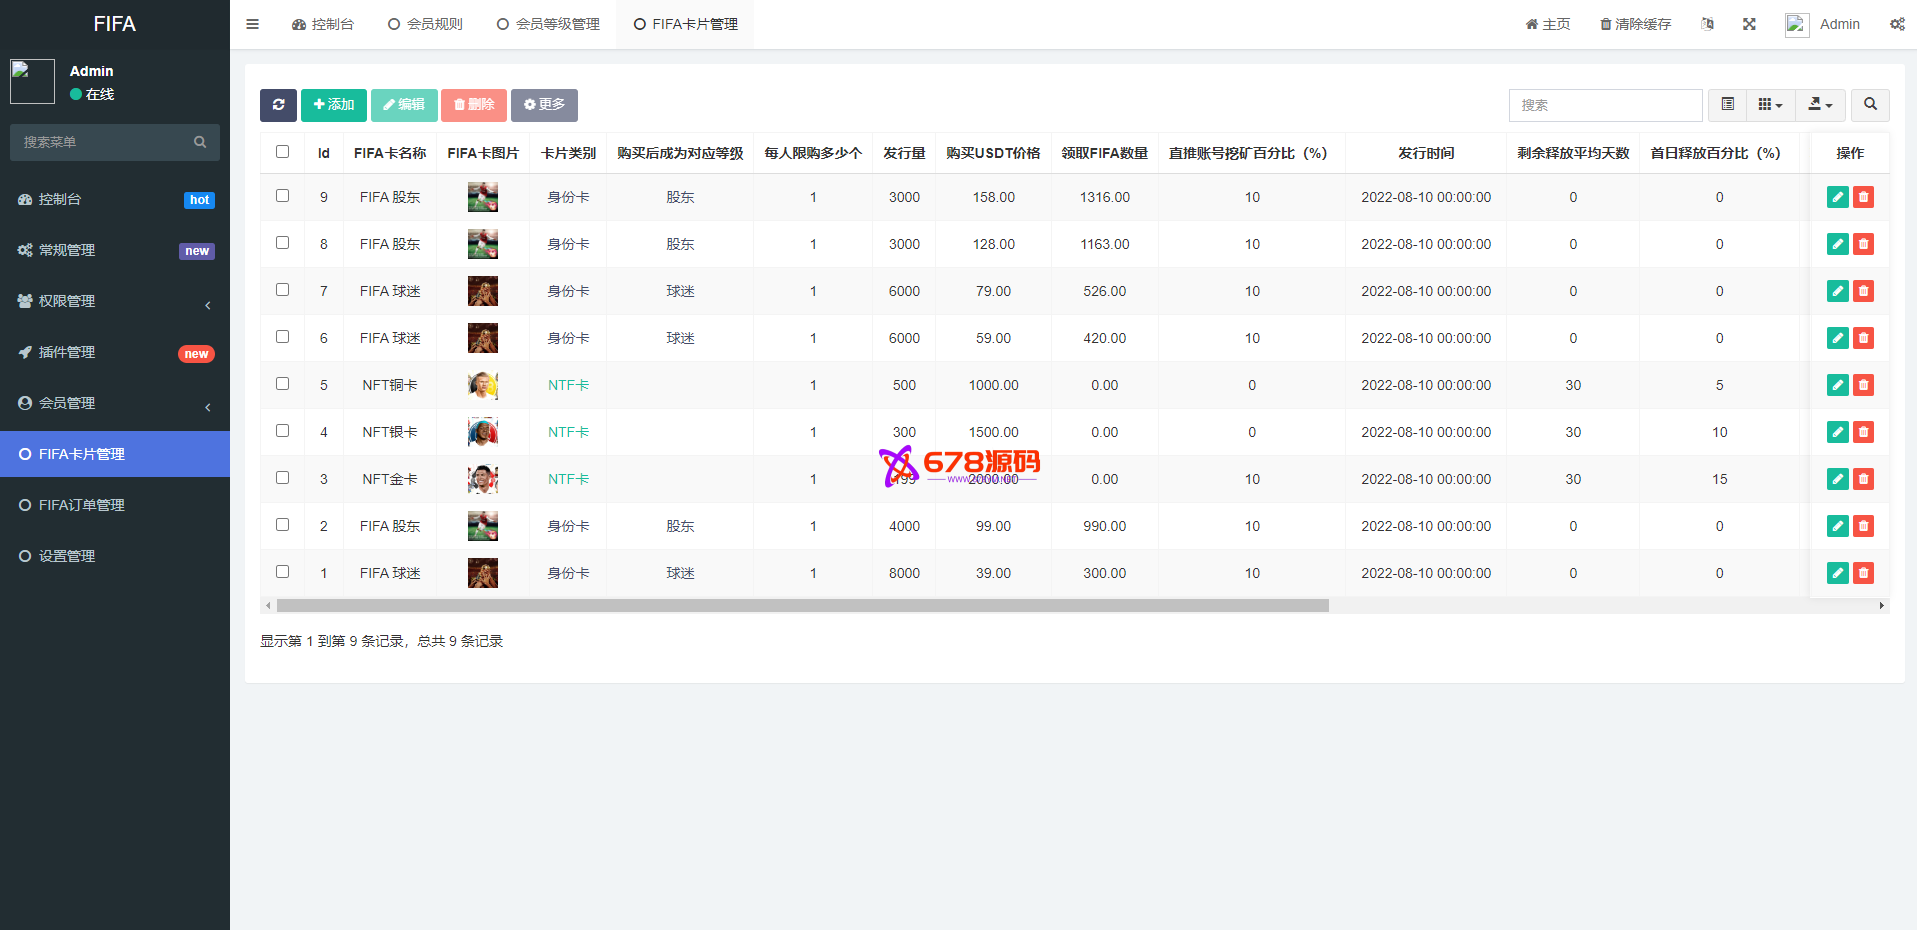This screenshot has width=1917, height=930.
Task: Check the box for row Id 9
Action: [283, 196]
